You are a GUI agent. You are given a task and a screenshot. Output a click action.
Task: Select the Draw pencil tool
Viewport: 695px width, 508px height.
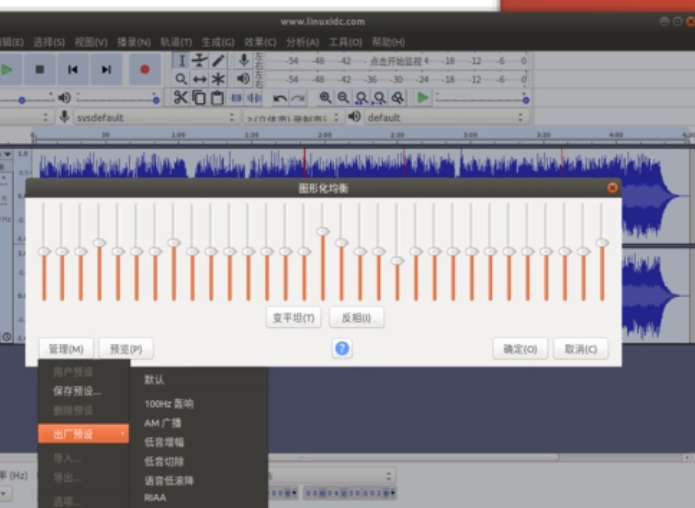click(218, 60)
